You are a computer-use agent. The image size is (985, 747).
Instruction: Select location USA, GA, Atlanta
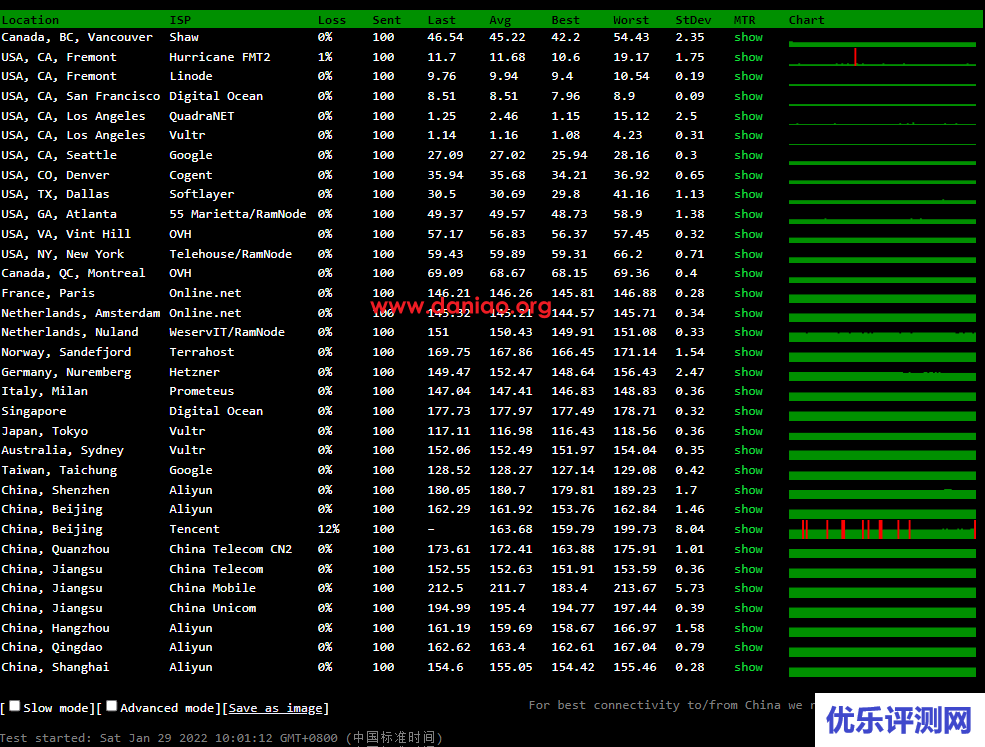pos(59,214)
